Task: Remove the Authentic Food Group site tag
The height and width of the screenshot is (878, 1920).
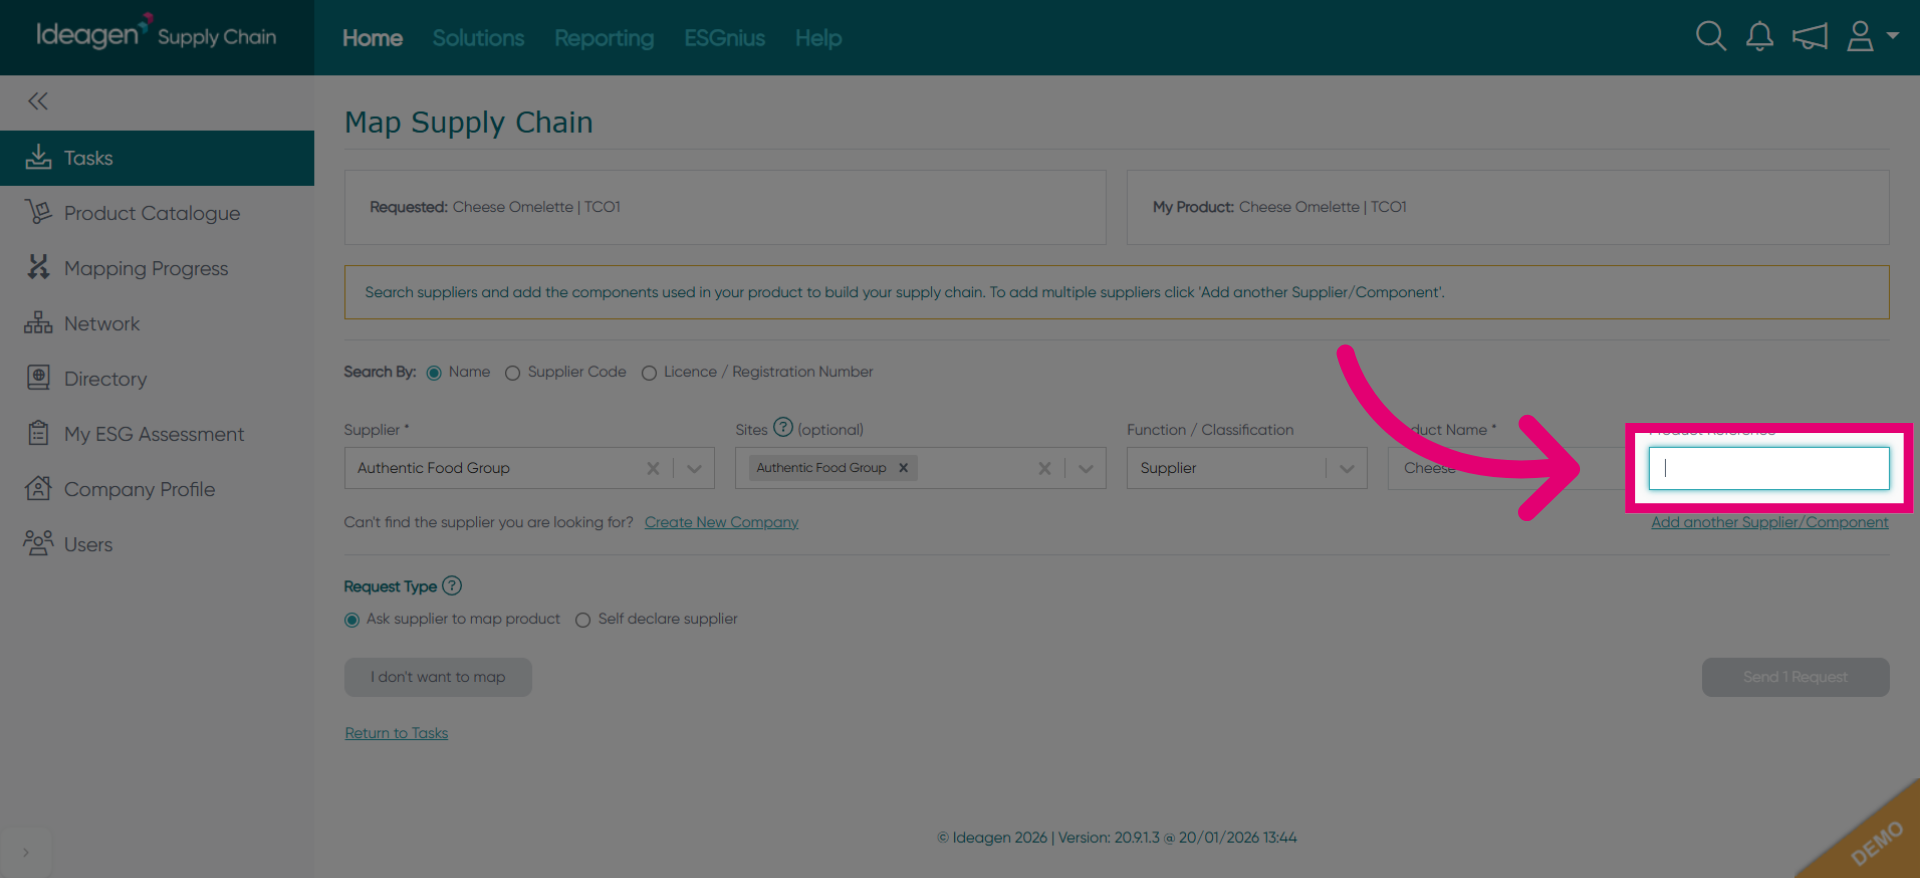Action: (x=903, y=467)
